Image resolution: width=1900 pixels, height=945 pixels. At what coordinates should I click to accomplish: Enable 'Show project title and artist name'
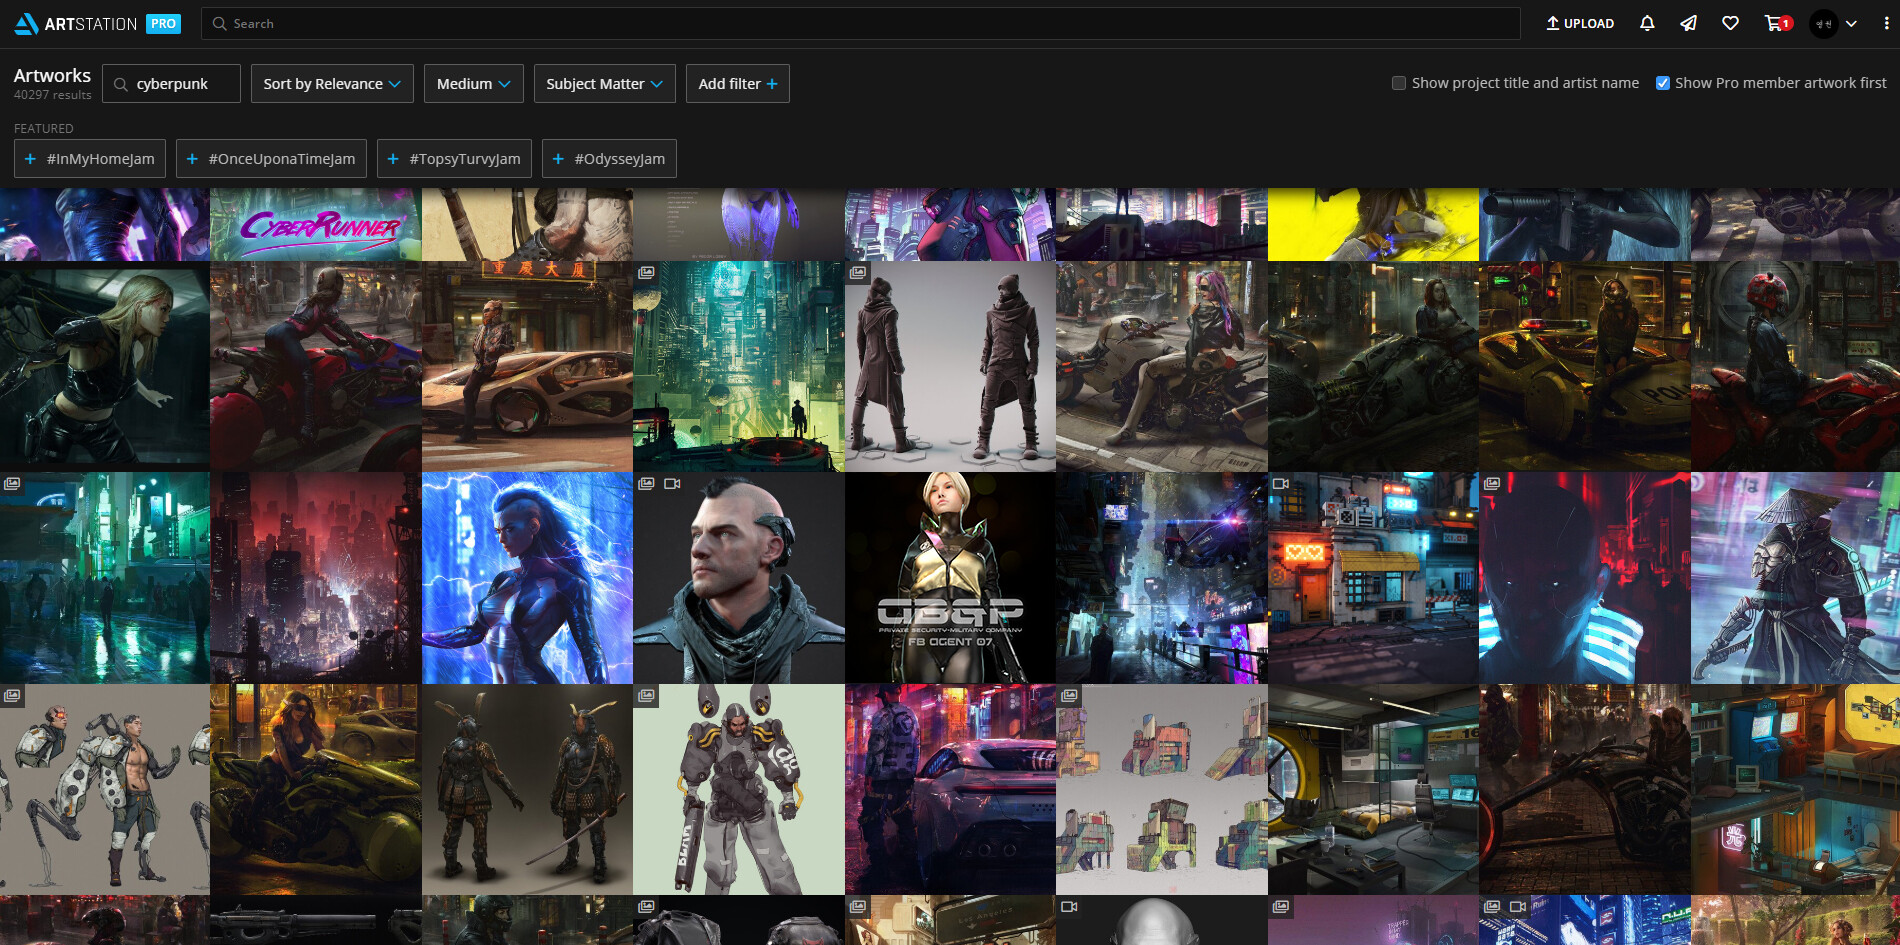pos(1399,83)
